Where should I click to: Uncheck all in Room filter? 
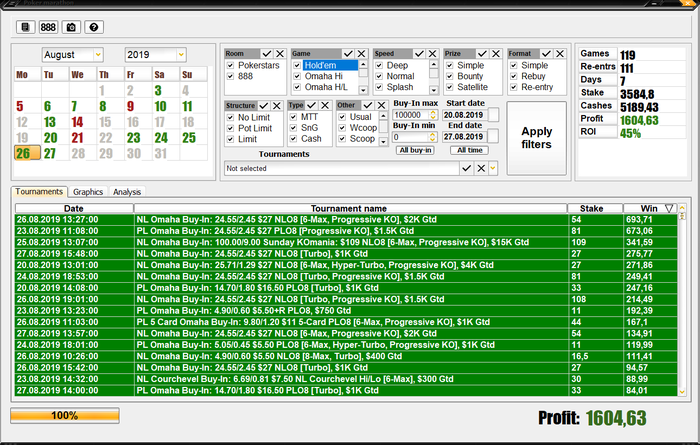(280, 54)
